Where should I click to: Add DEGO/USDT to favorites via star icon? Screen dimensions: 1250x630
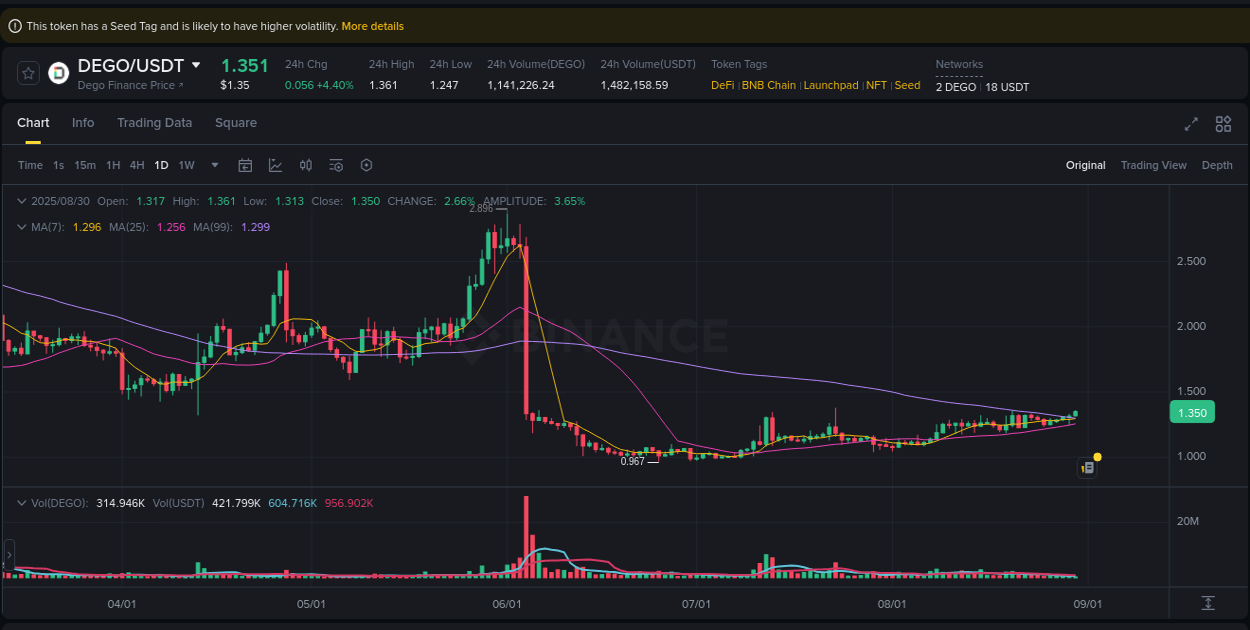(28, 72)
